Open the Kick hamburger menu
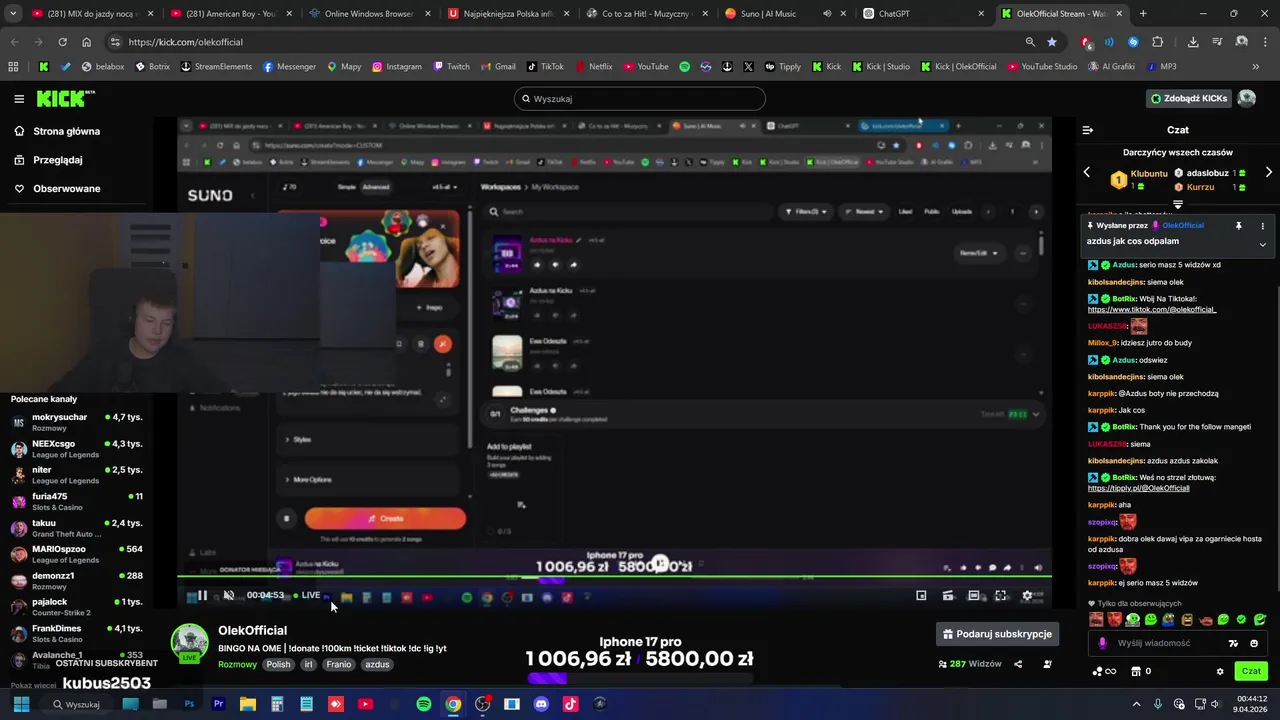The height and width of the screenshot is (720, 1280). tap(19, 99)
